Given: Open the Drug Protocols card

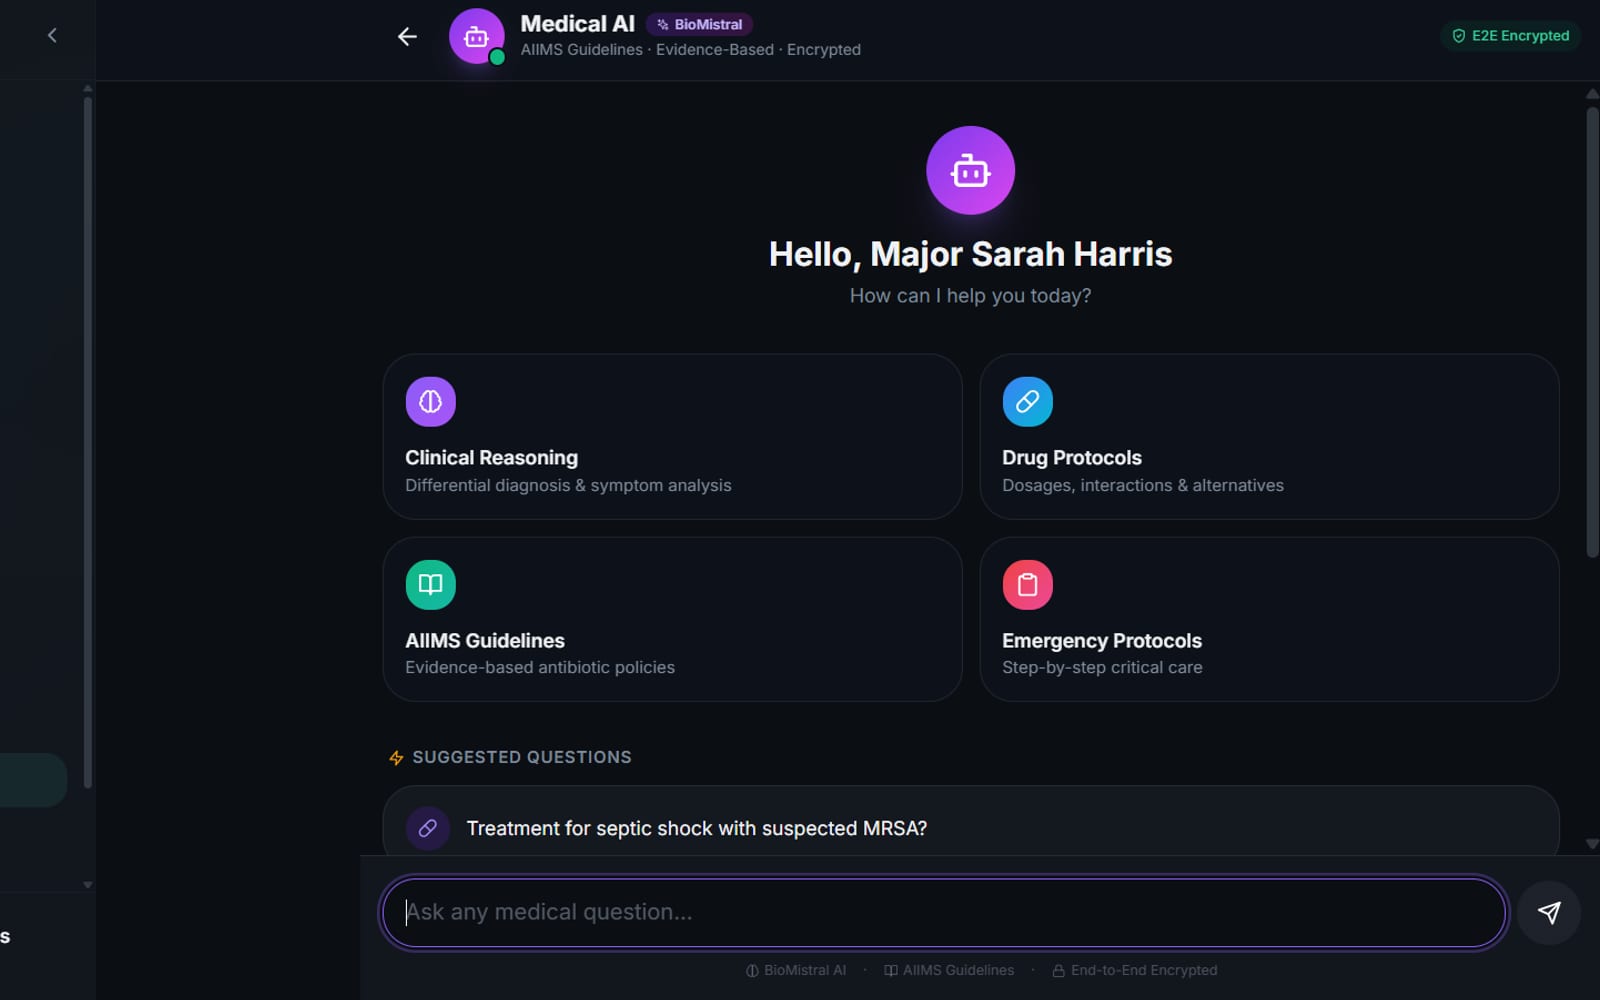Looking at the screenshot, I should [x=1269, y=436].
